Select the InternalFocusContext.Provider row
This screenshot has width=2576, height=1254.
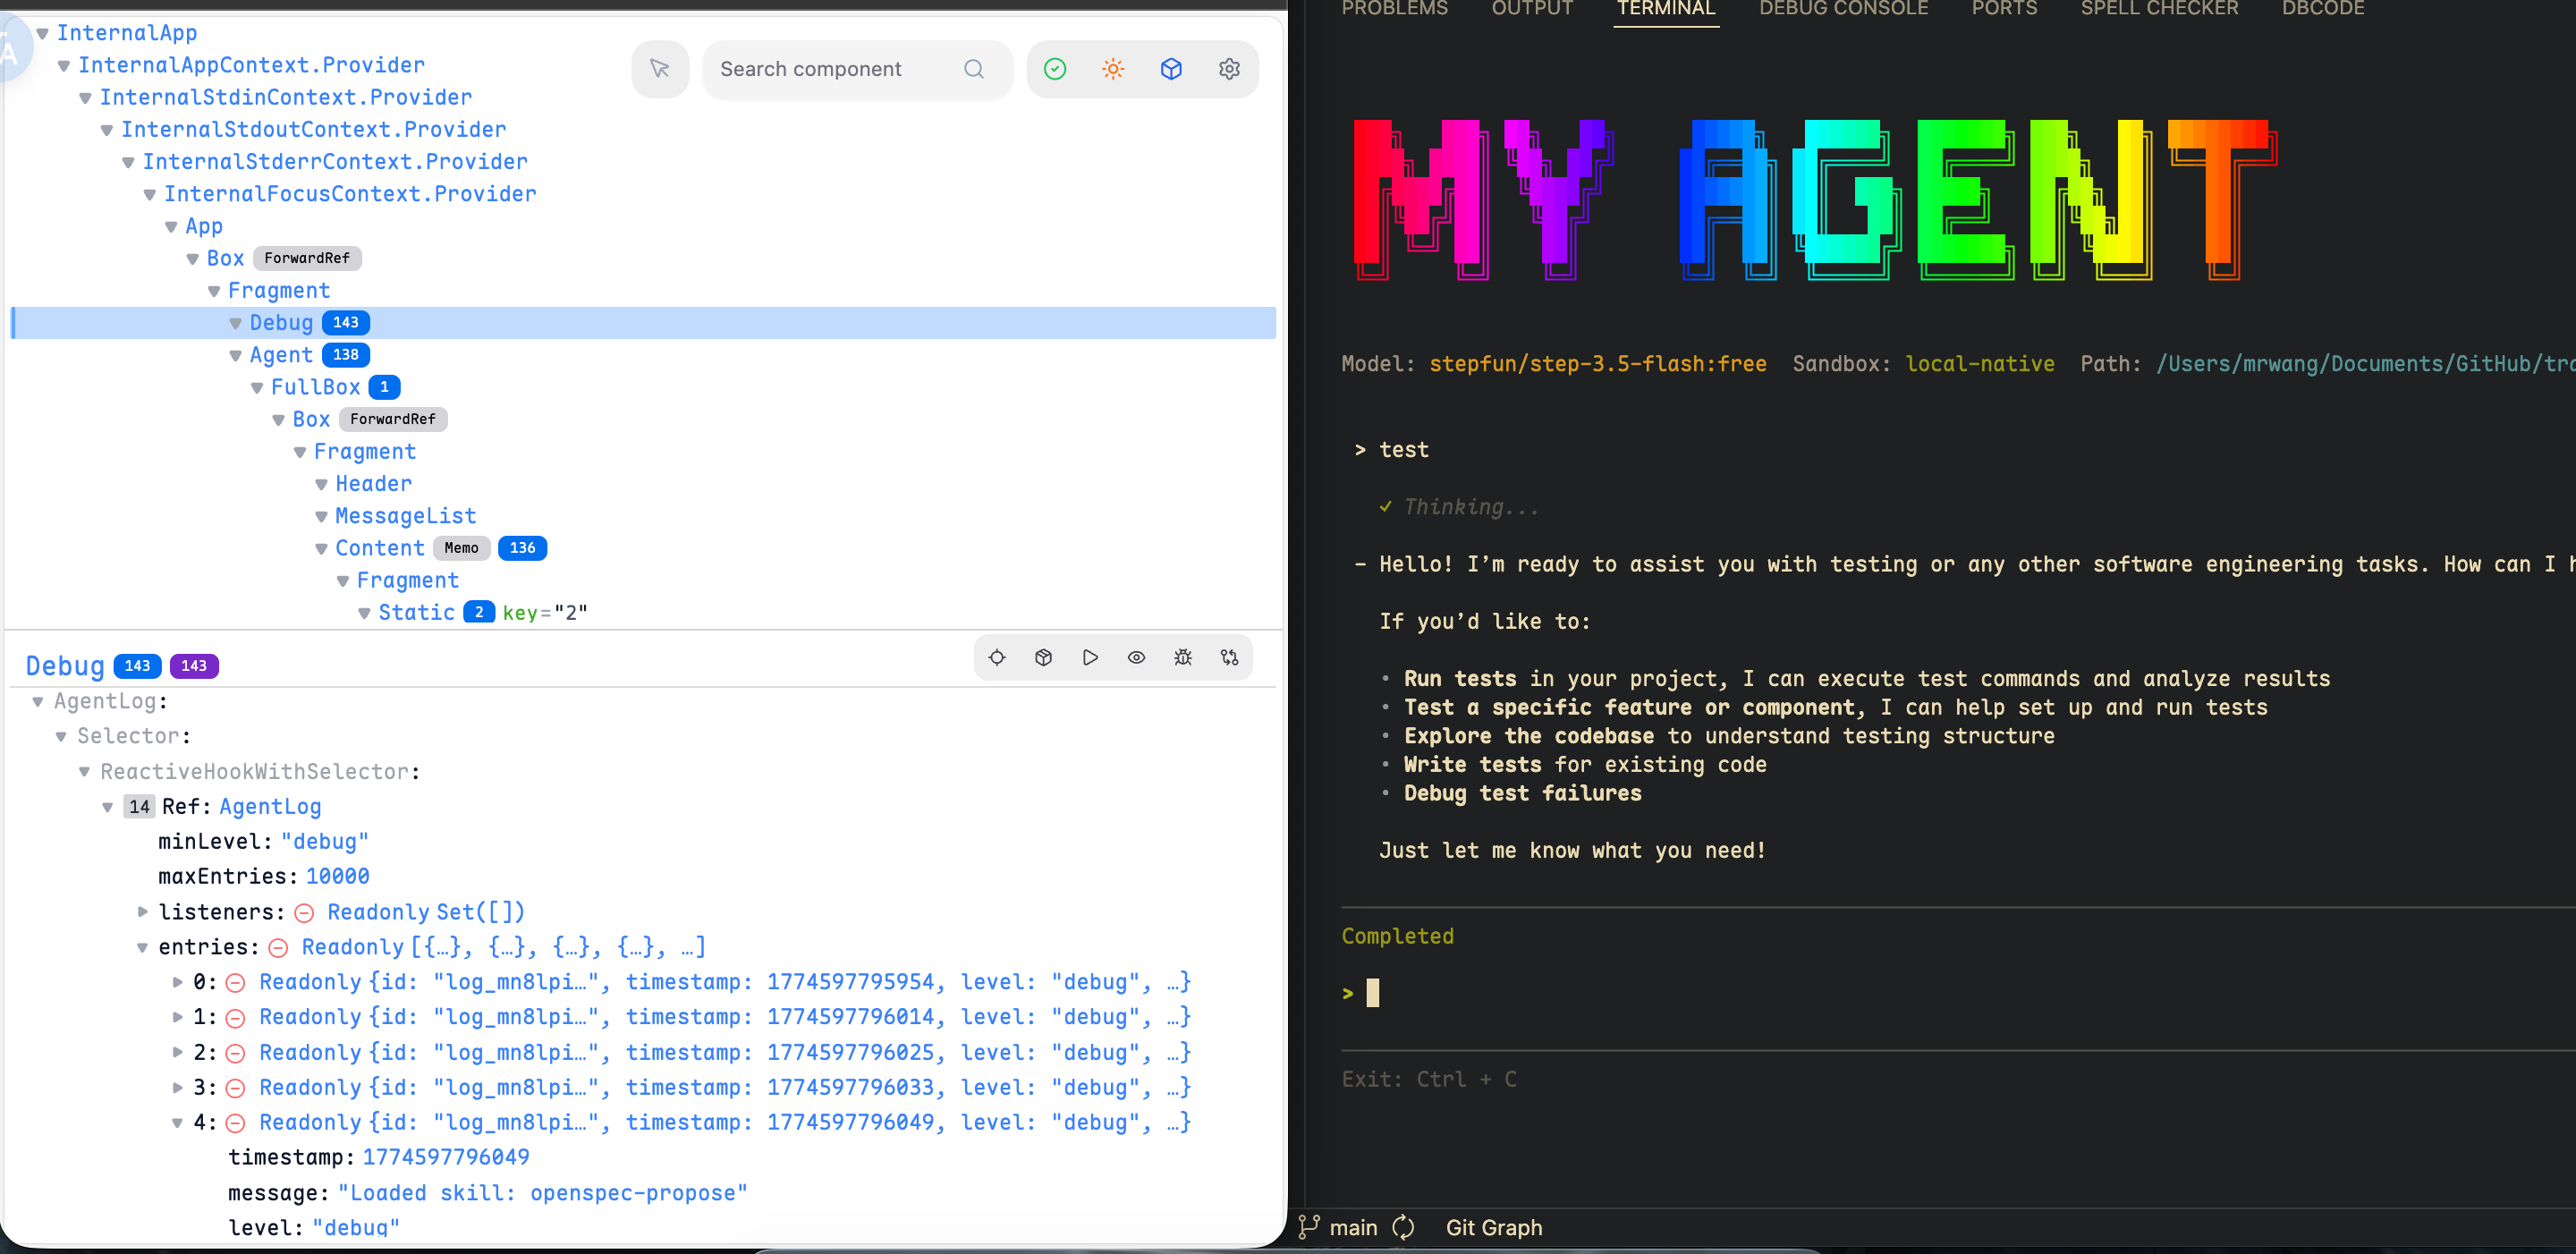350,194
